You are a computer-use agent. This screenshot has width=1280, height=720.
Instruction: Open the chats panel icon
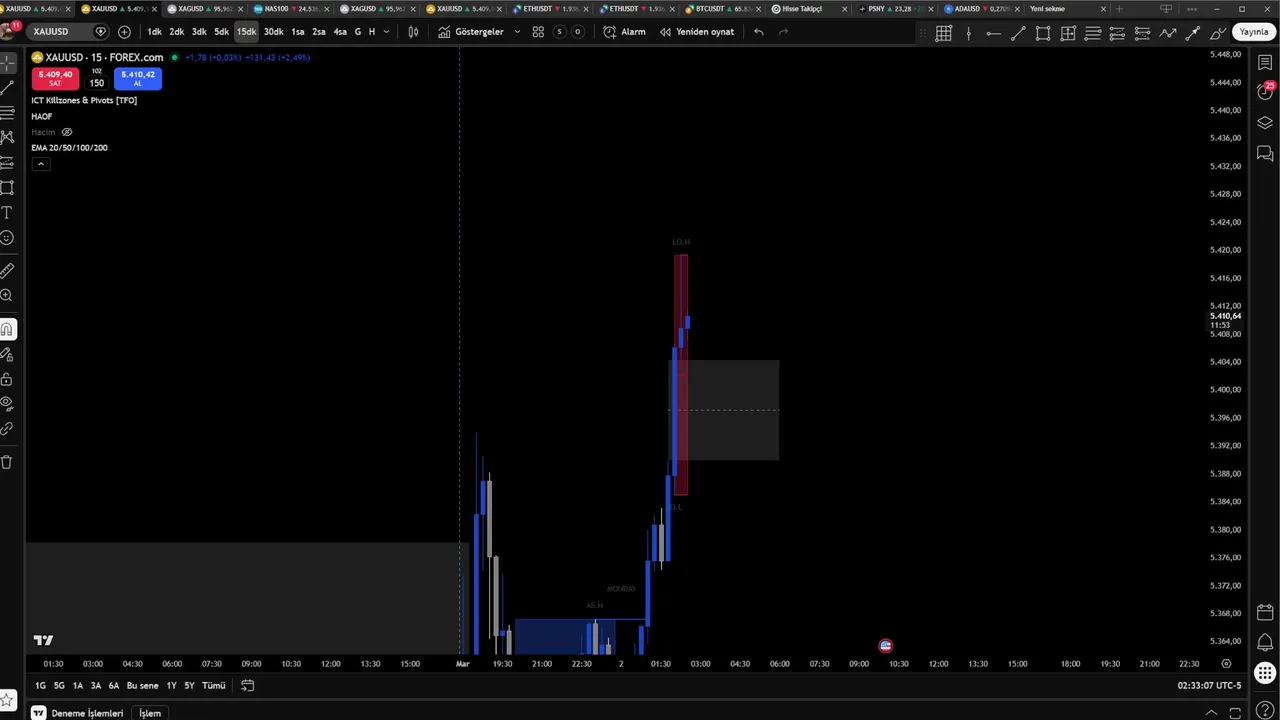(1265, 153)
